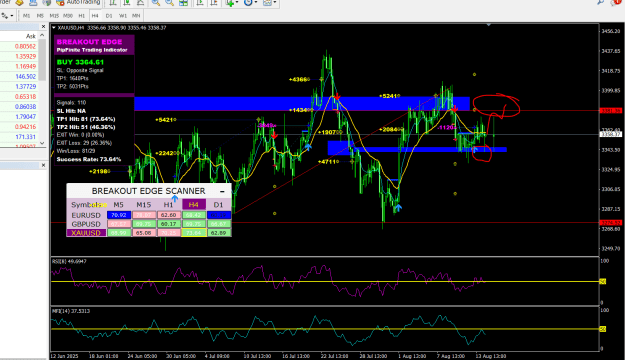Click EURUSD symbol in scanner
Image resolution: width=625 pixels, height=360 pixels.
click(86, 215)
